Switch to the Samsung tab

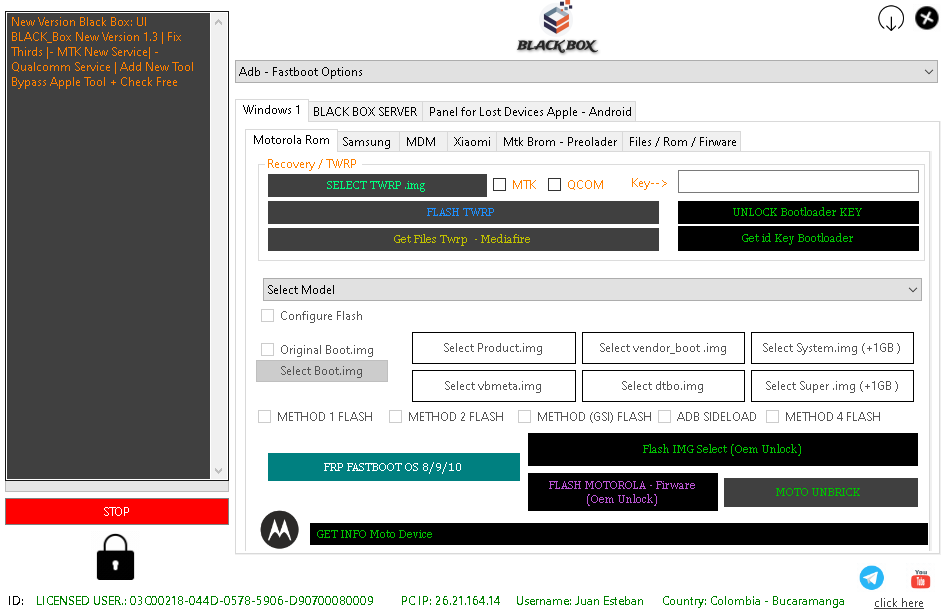click(366, 142)
